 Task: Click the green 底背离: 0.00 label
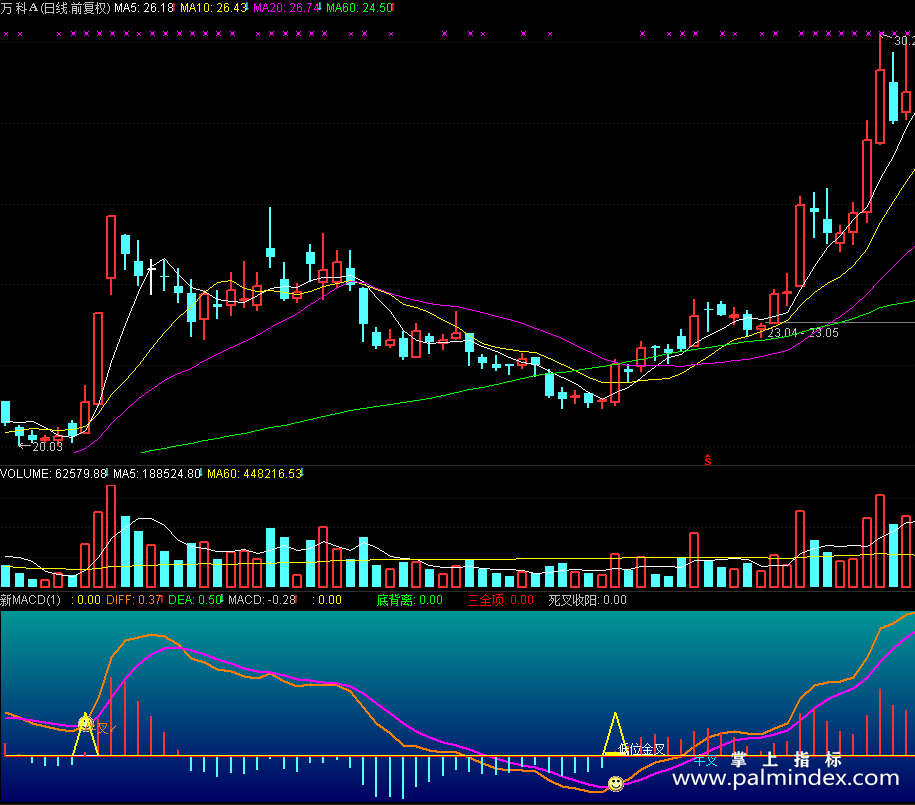pos(409,600)
